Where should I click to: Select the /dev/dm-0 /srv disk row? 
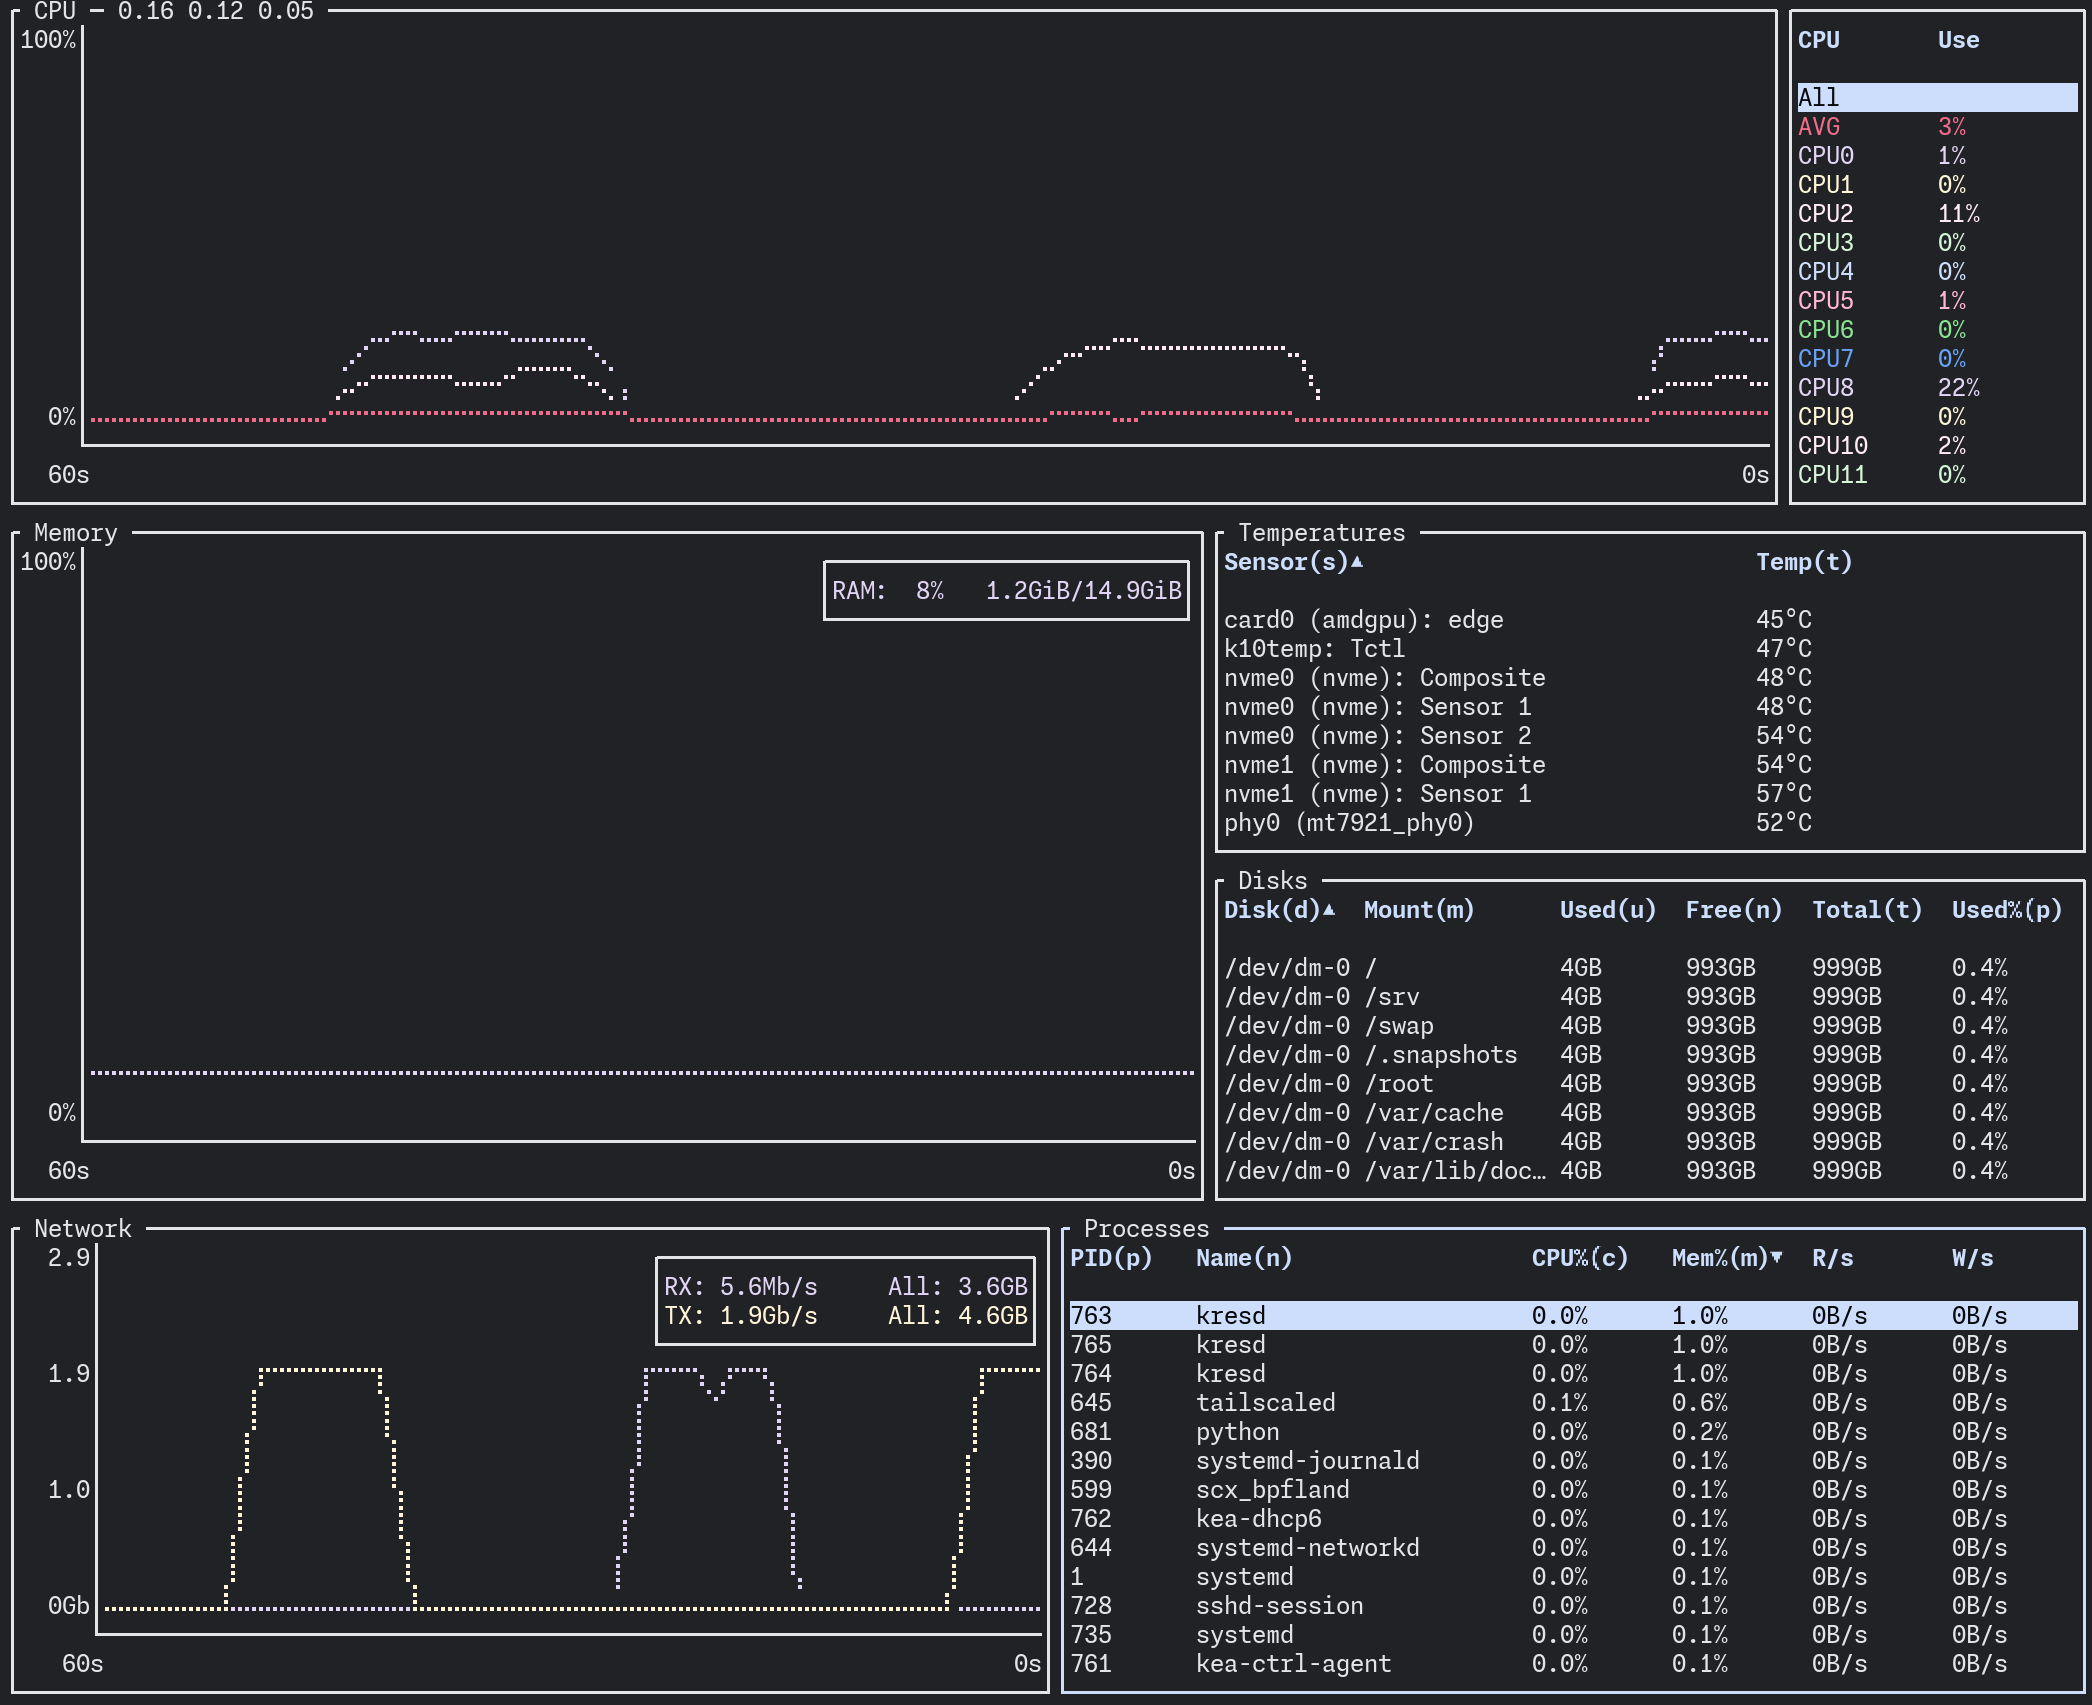coord(1391,997)
